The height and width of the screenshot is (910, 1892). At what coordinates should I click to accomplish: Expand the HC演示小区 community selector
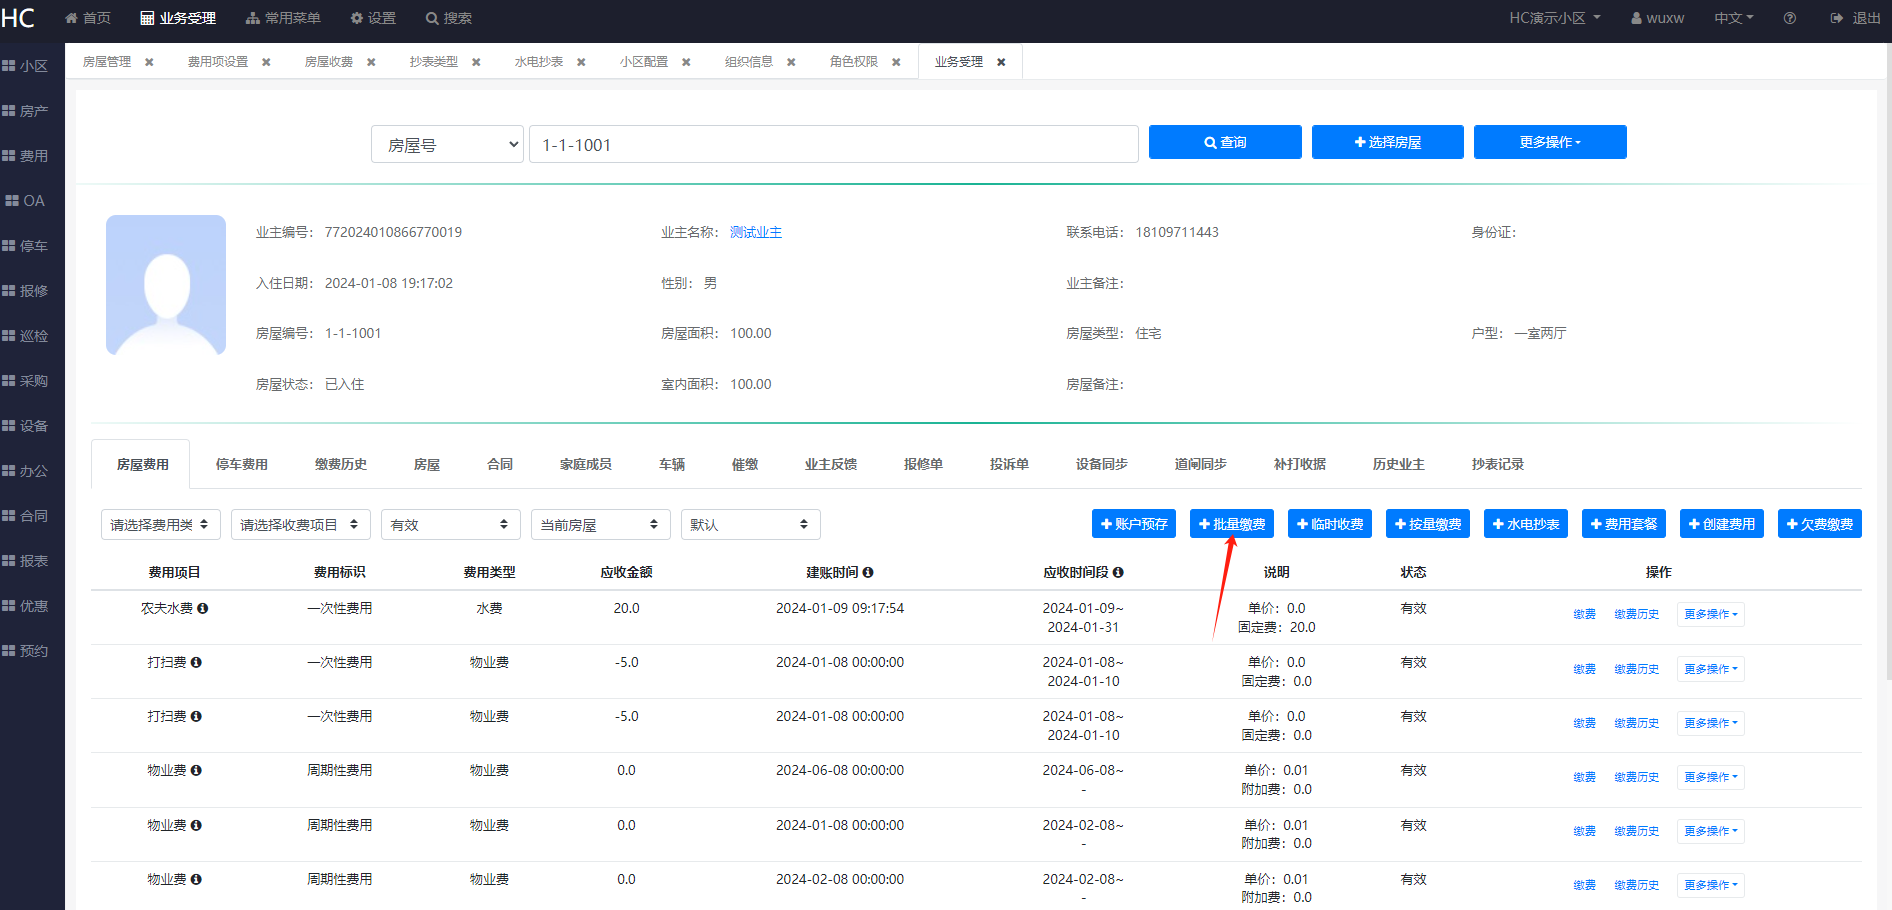click(x=1555, y=18)
